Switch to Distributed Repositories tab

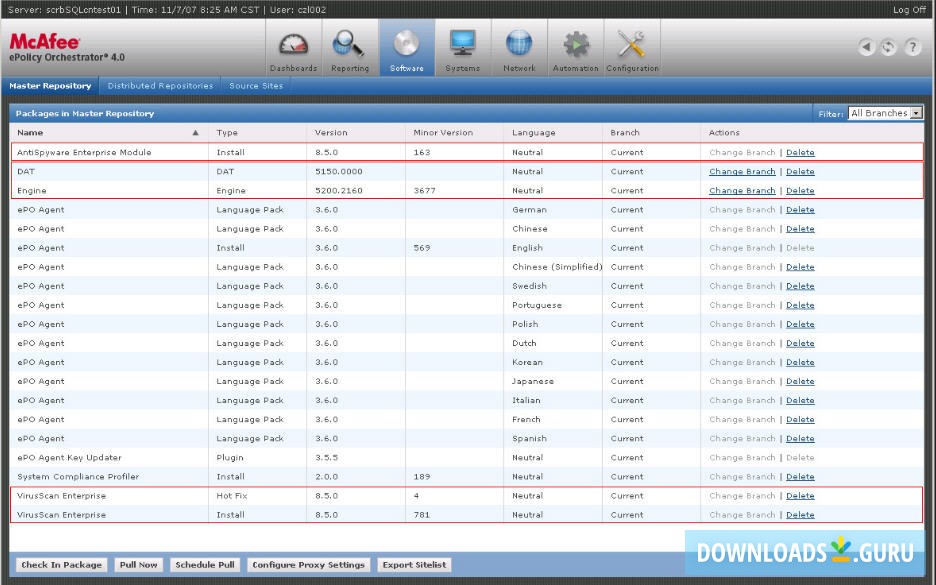pyautogui.click(x=160, y=86)
